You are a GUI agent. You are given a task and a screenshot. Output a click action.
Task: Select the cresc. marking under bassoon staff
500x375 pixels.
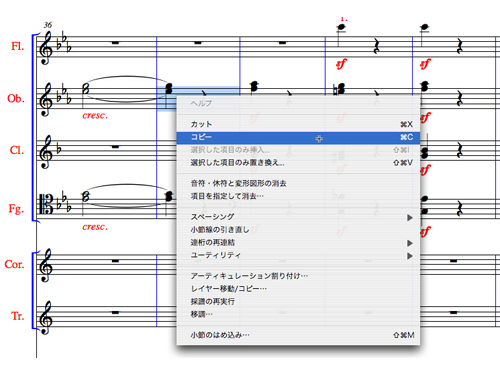pyautogui.click(x=95, y=227)
